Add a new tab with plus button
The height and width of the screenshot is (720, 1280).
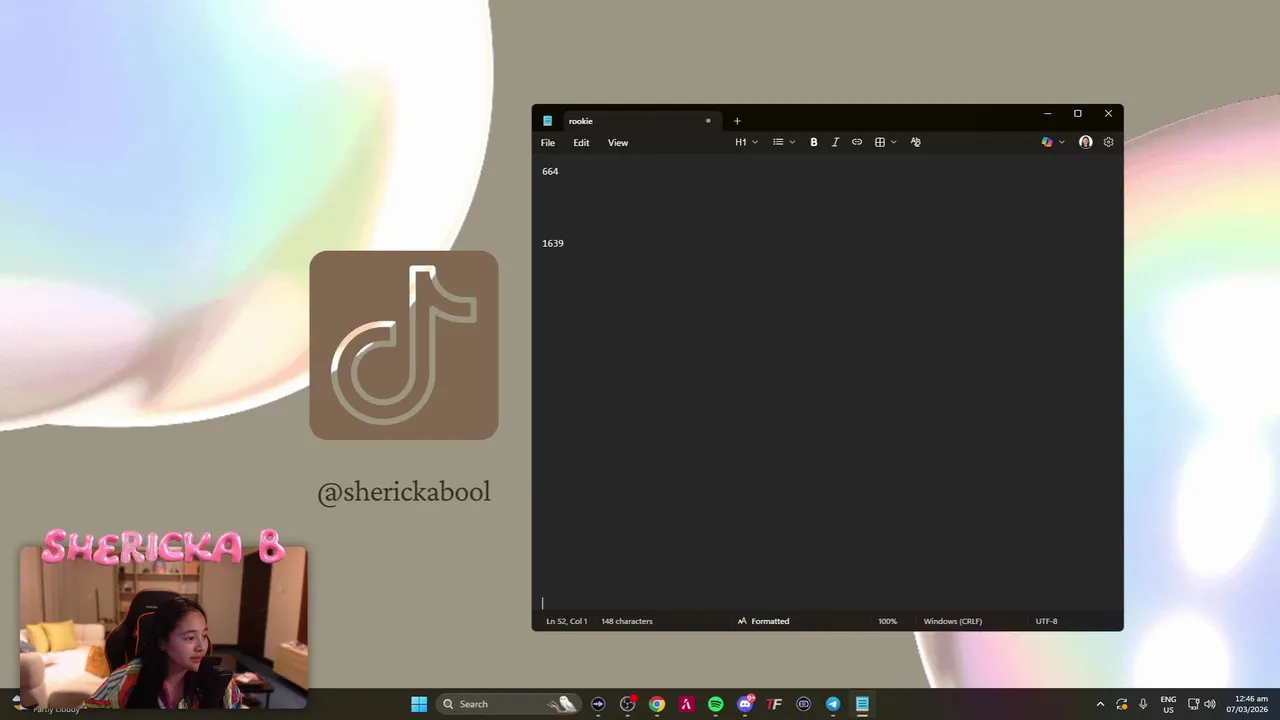click(x=737, y=121)
